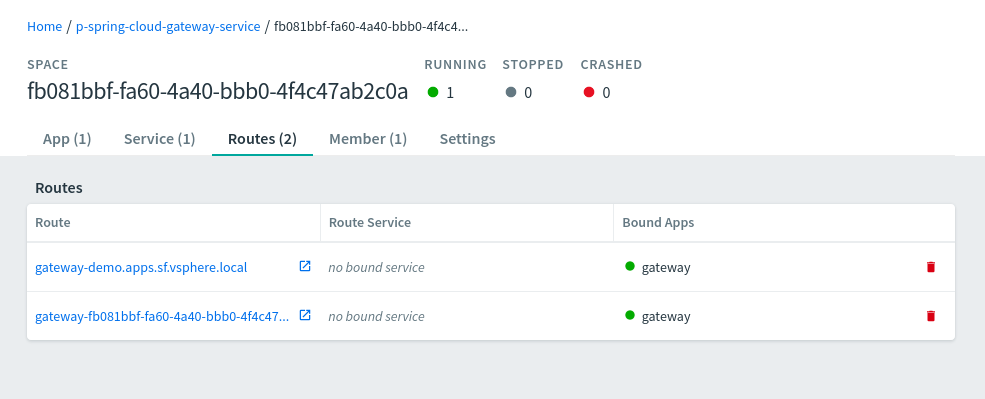
Task: Click gateway bound app in gateway-fb081bbf row
Action: click(666, 317)
